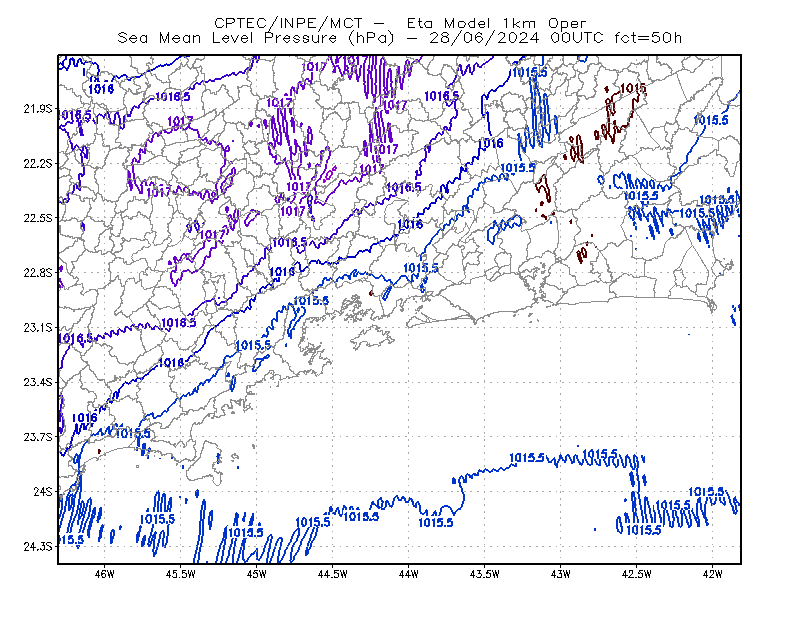Click the CPTEC/INPE/MCT title text

pos(288,23)
